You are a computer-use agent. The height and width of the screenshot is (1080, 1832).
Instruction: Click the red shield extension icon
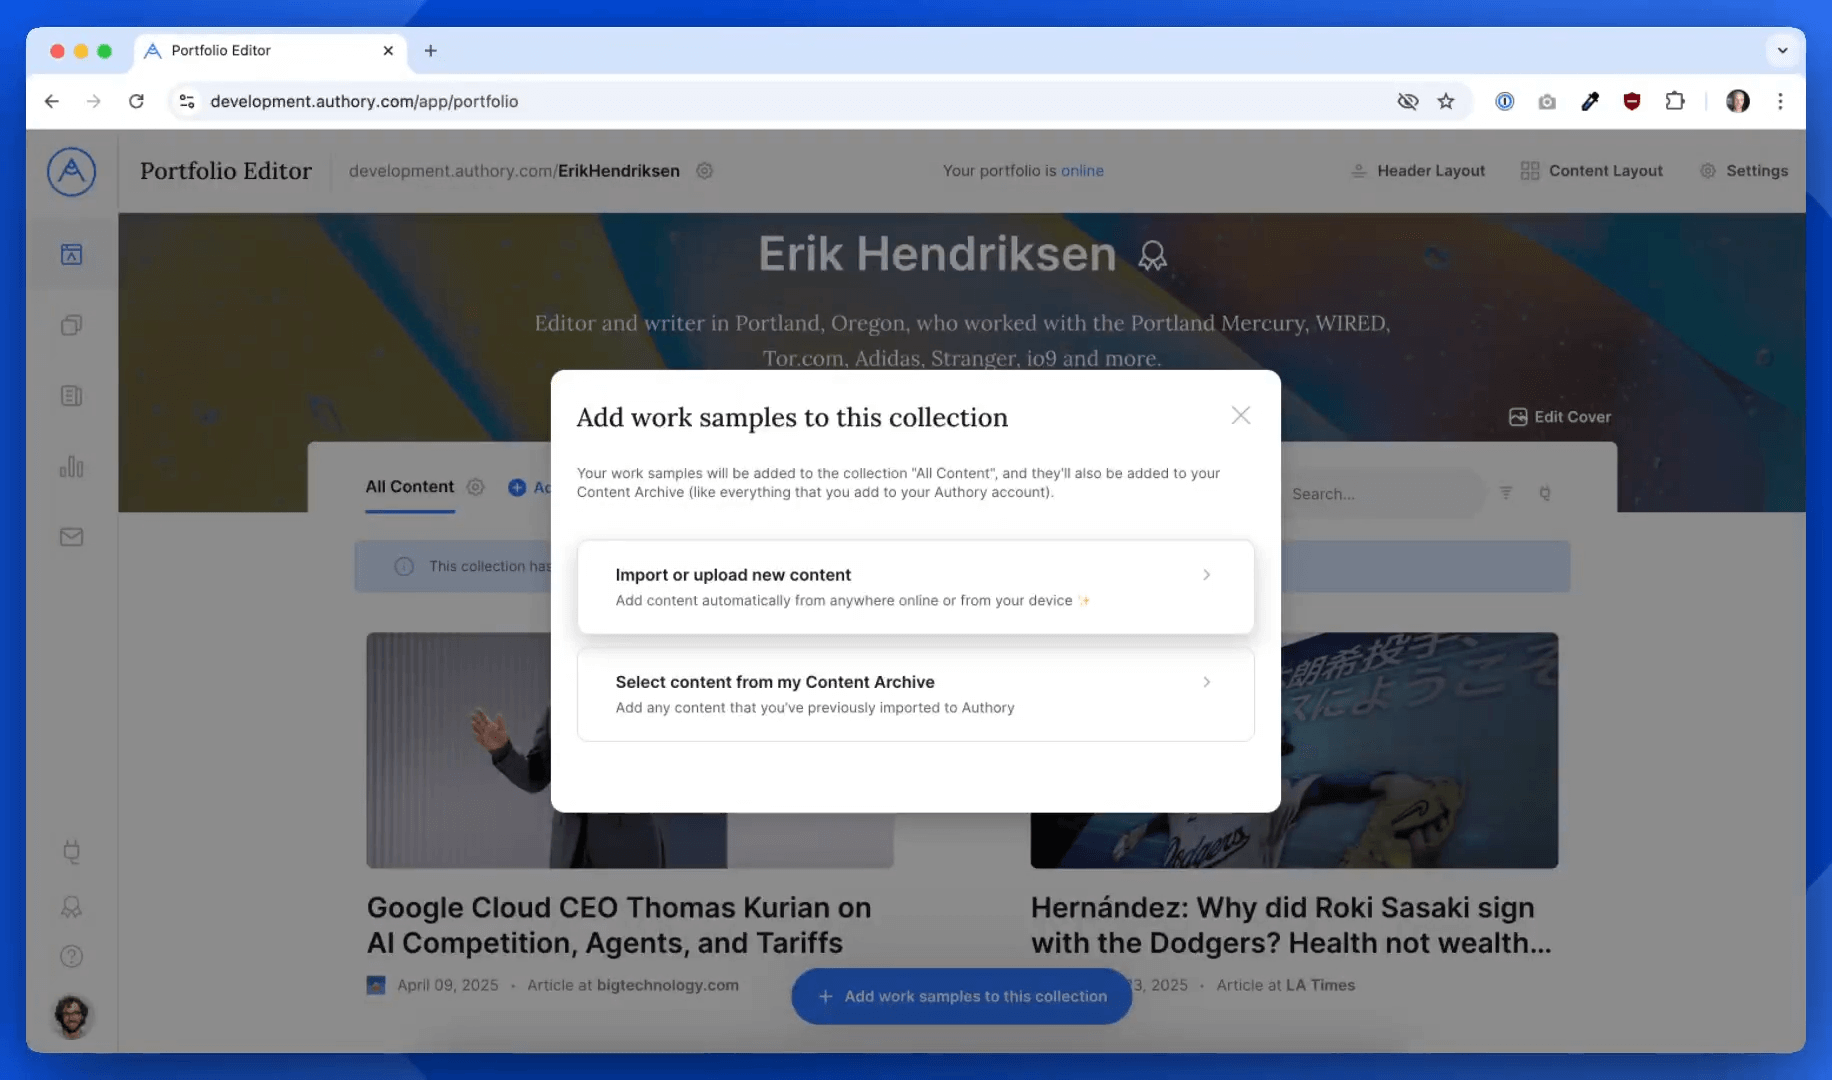click(x=1632, y=101)
